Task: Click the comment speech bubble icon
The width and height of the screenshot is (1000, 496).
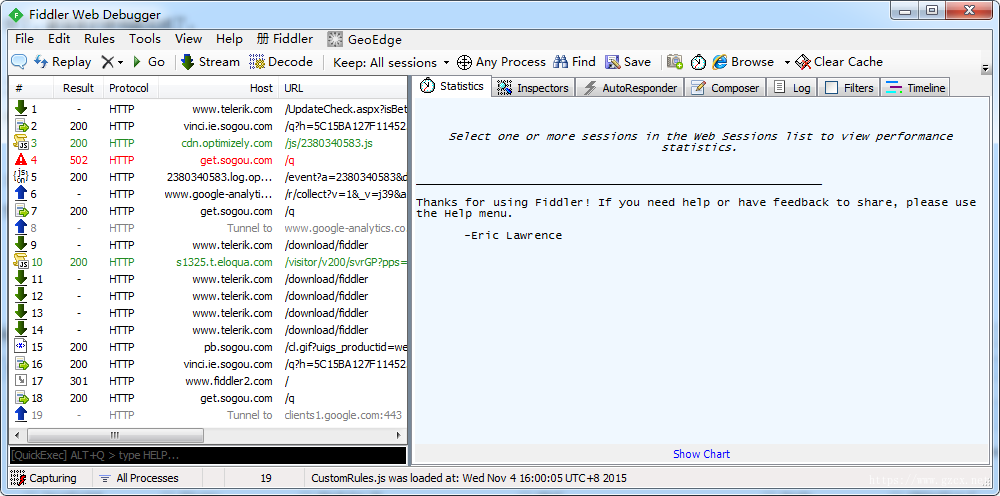Action: pos(19,62)
